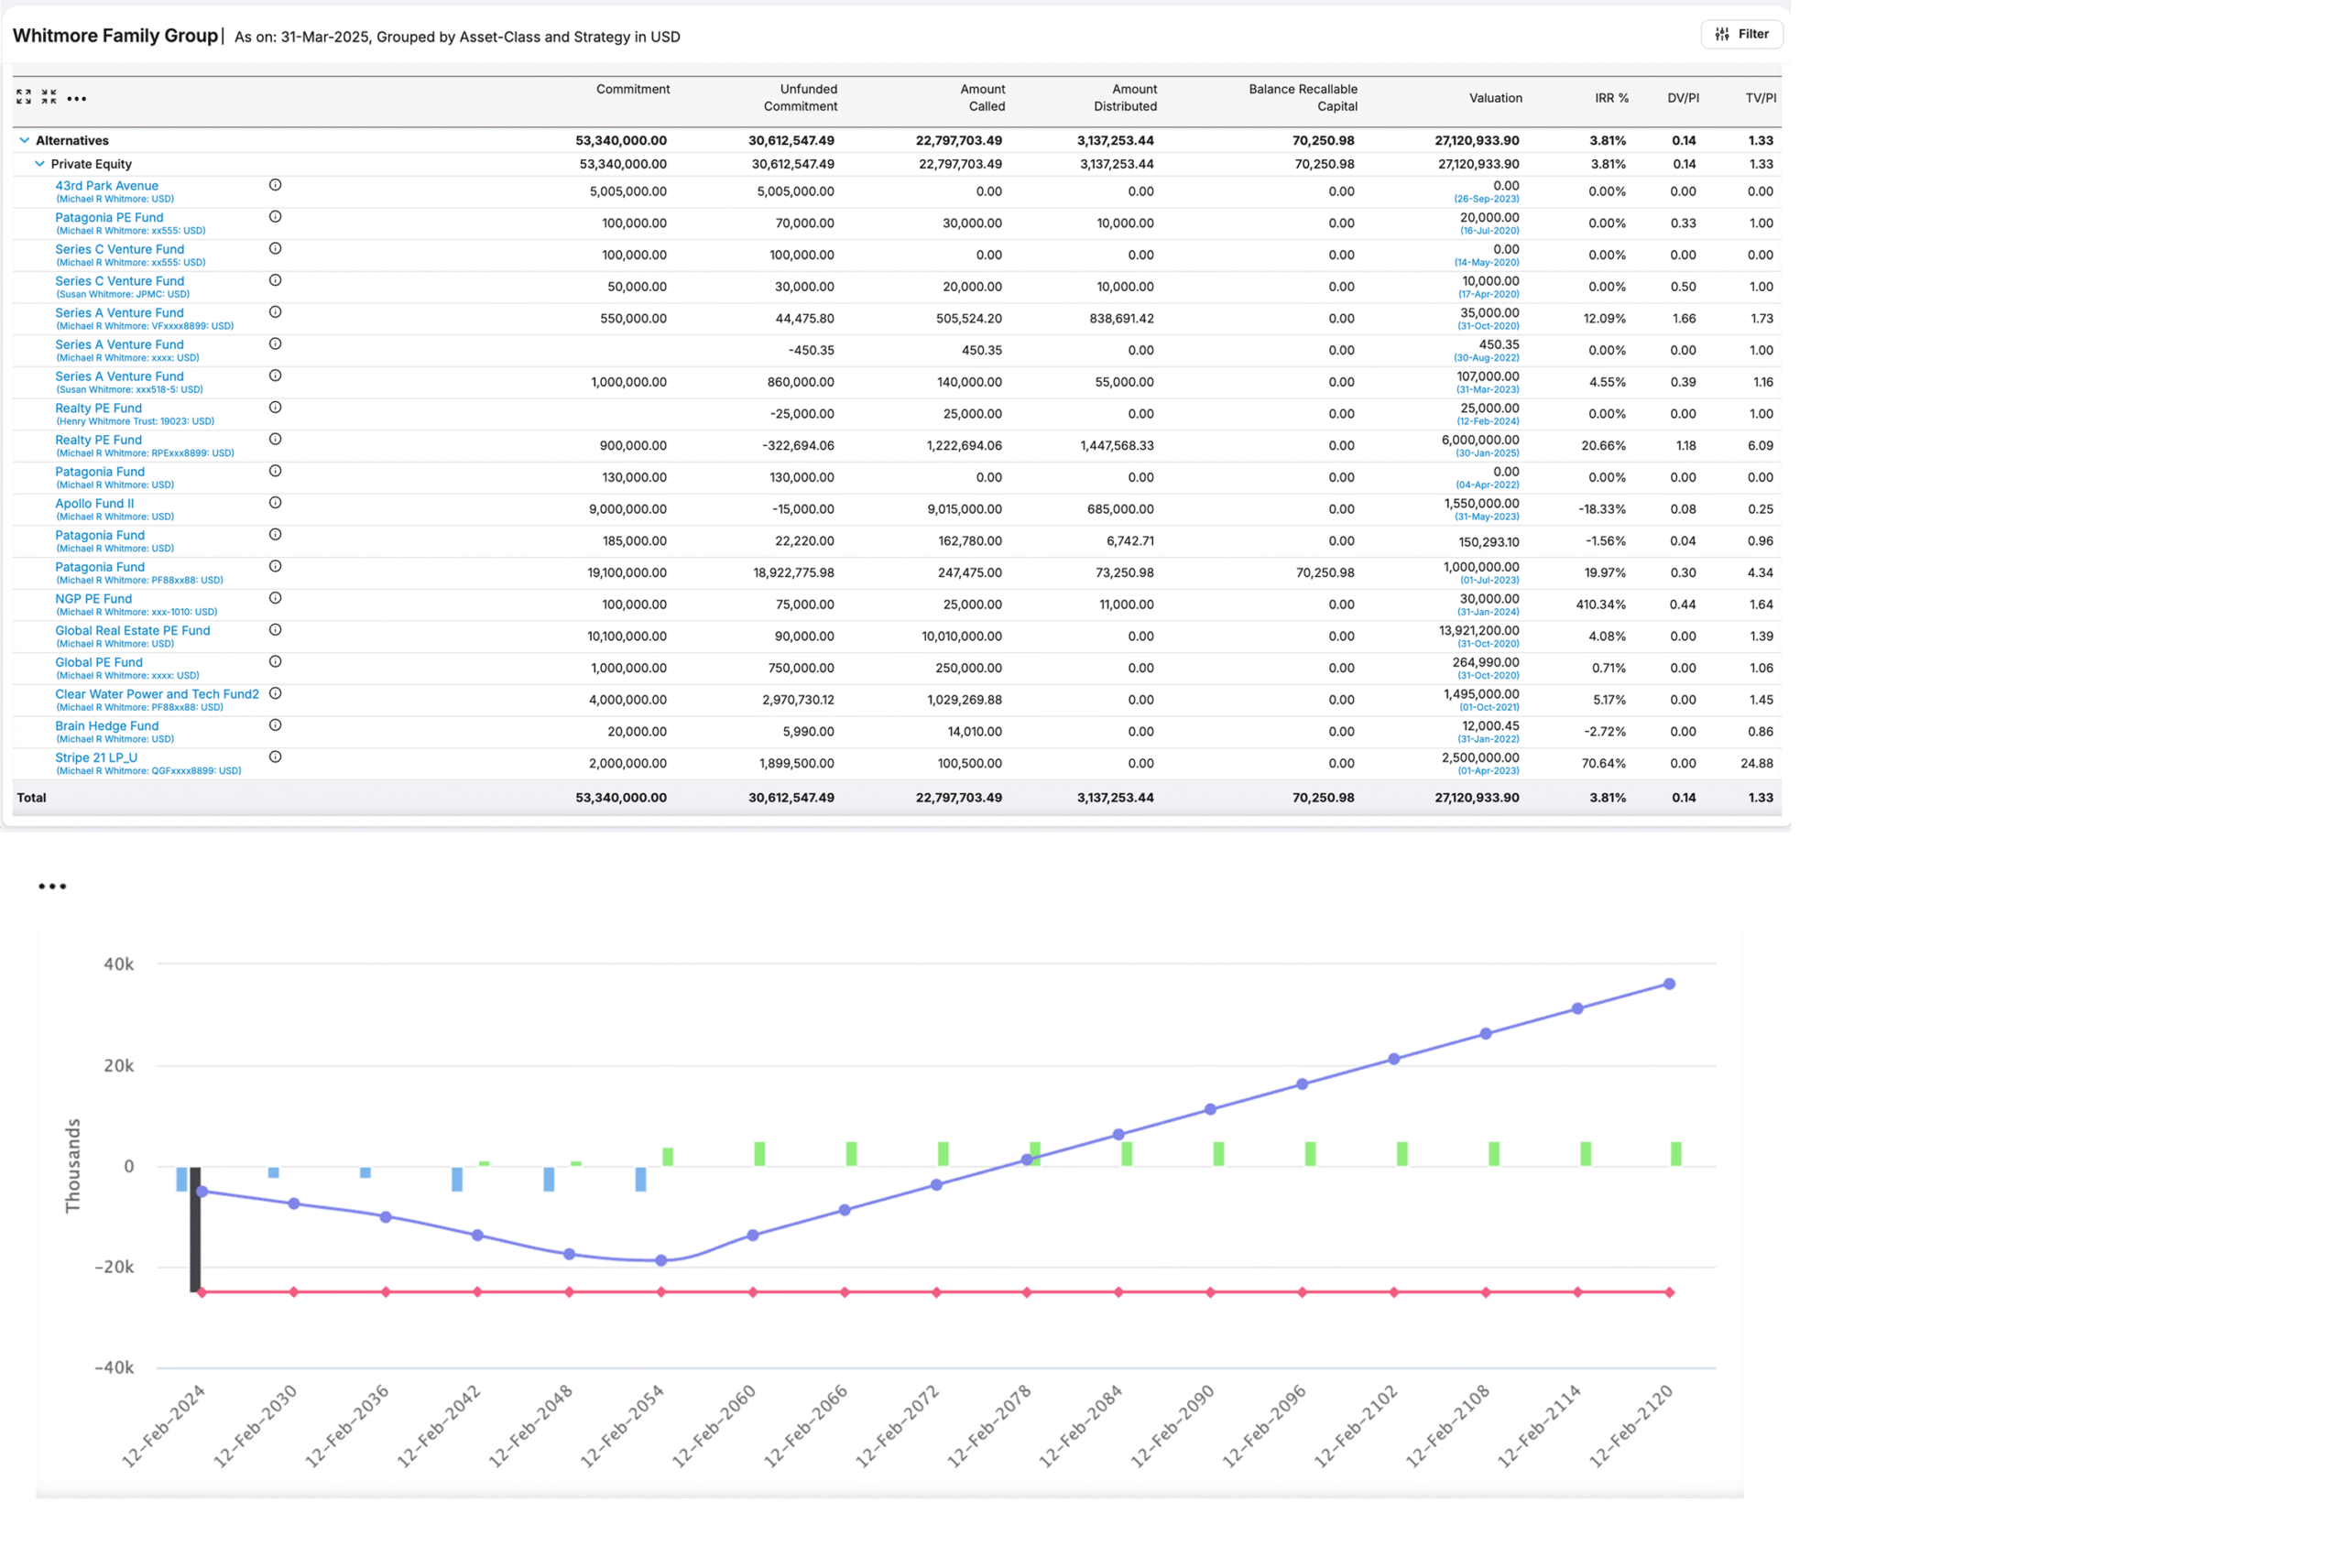Viewport: 2345px width, 1568px height.
Task: Click the info icon beside Stripe 21 LP_U
Action: [276, 757]
